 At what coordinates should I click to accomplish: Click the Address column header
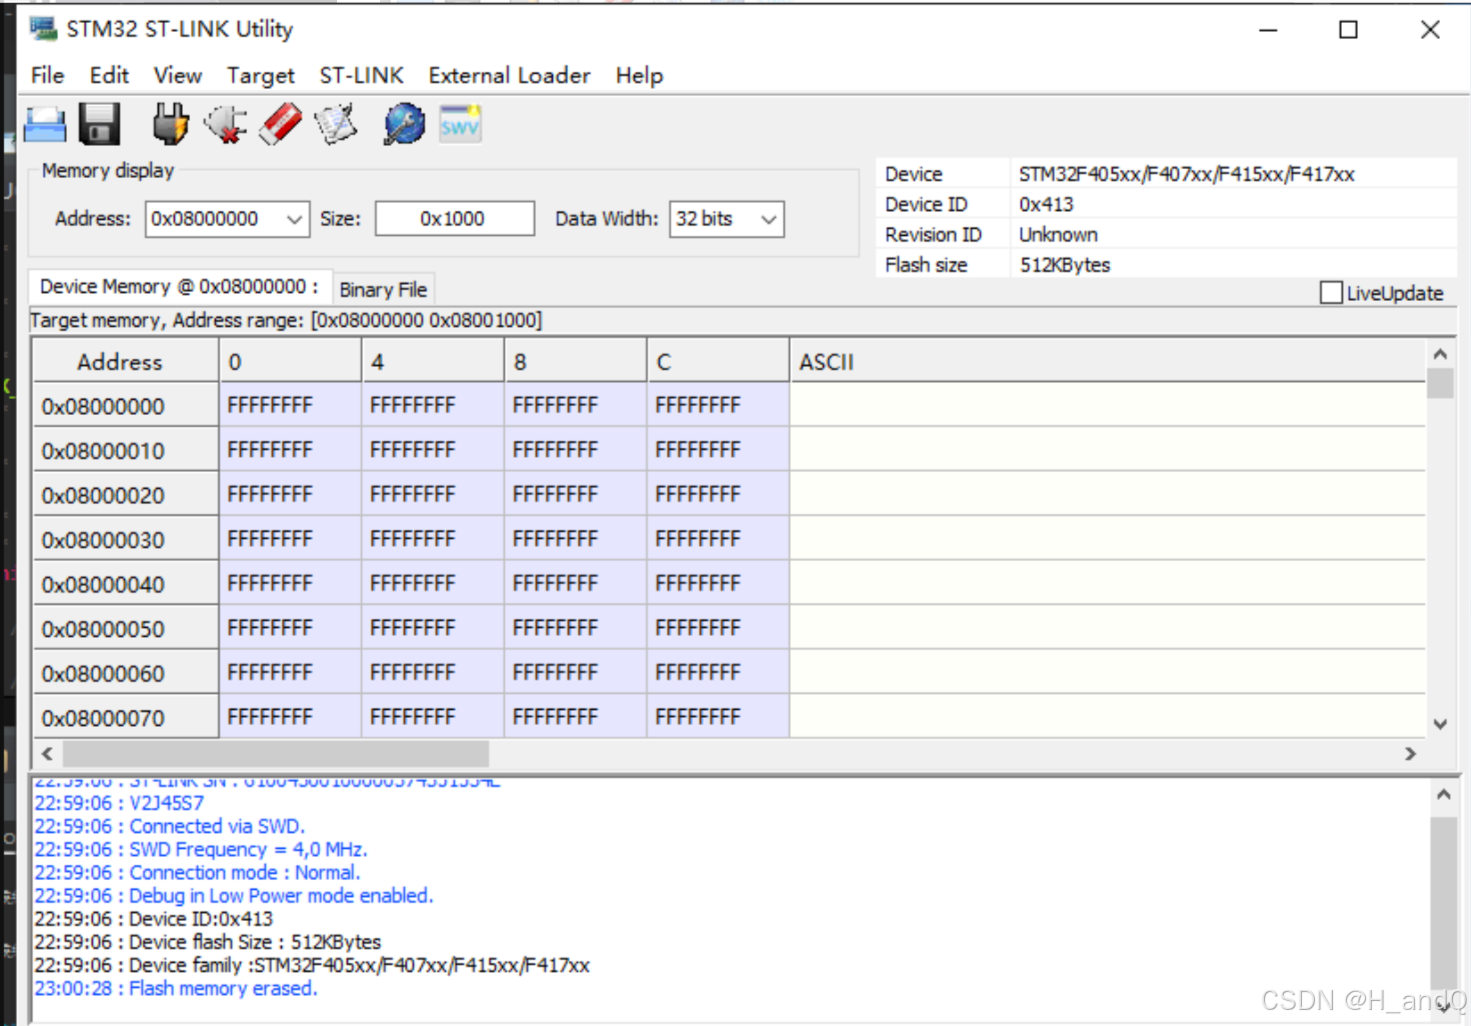point(125,361)
